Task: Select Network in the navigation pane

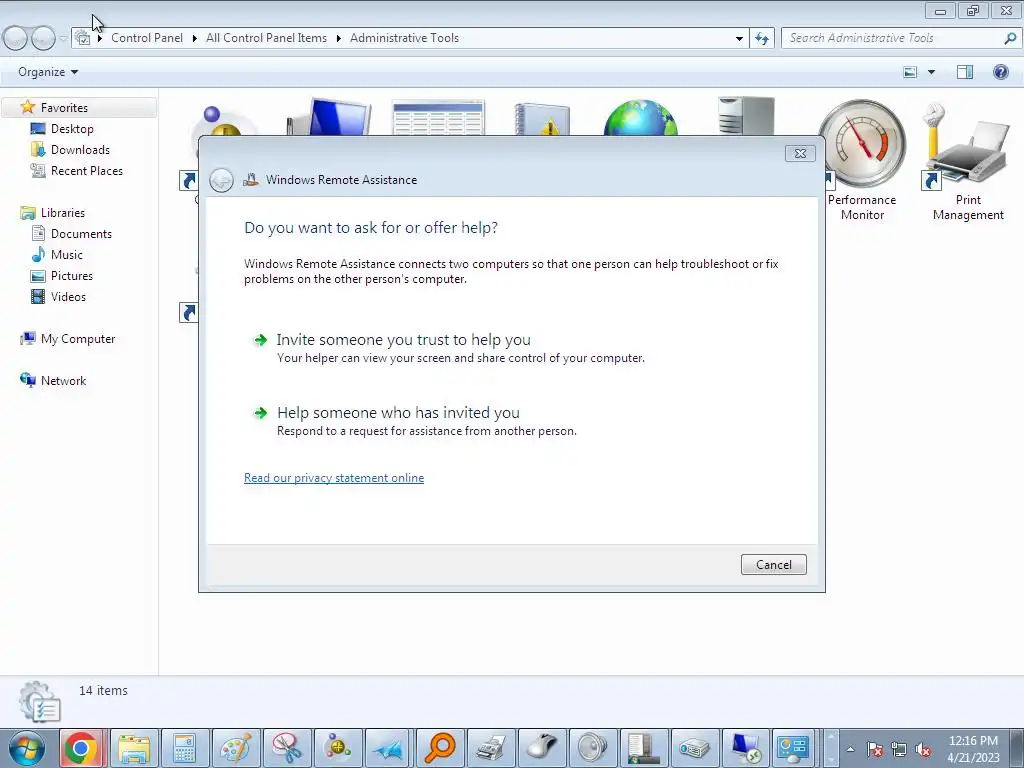Action: tap(63, 381)
